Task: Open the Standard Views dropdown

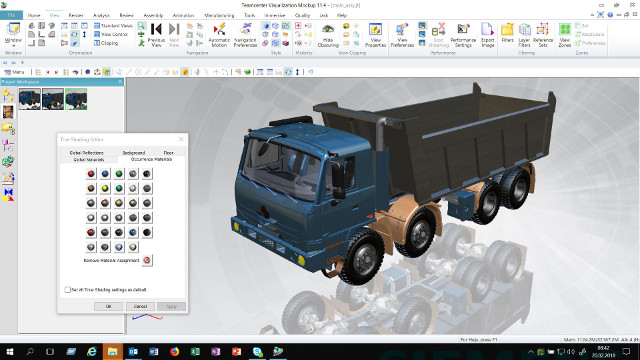Action: pos(113,25)
